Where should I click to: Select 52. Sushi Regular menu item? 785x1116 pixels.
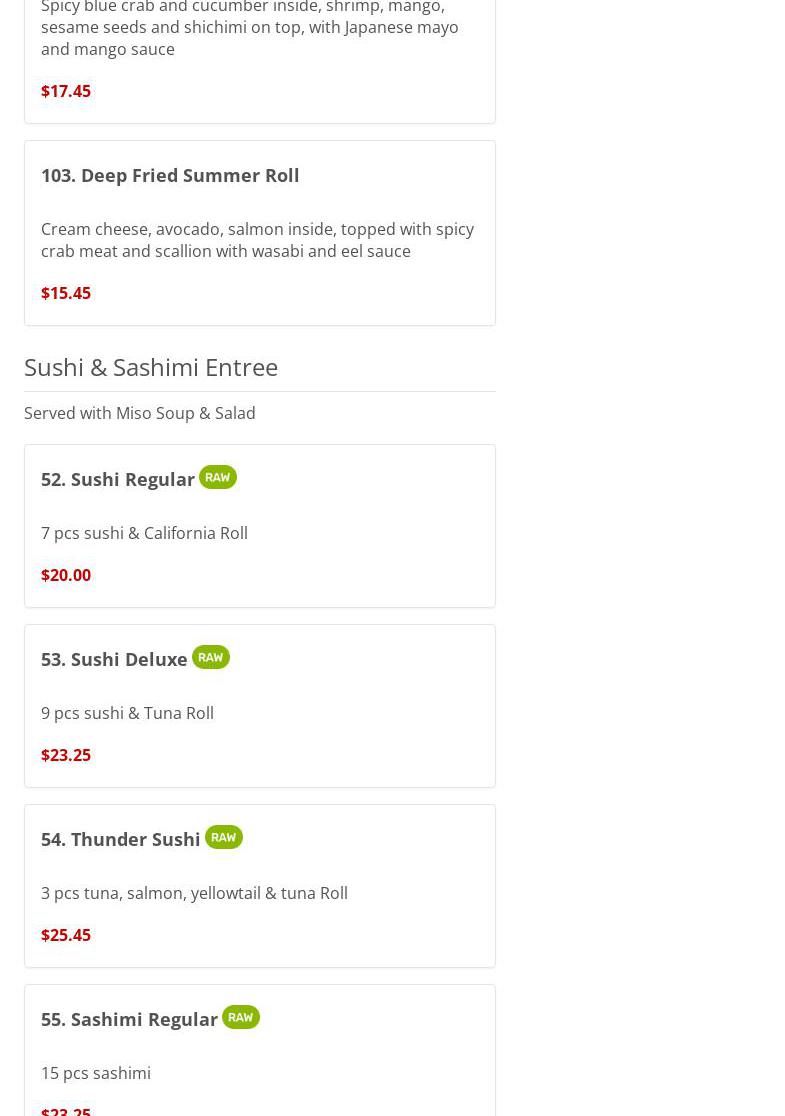pos(118,479)
